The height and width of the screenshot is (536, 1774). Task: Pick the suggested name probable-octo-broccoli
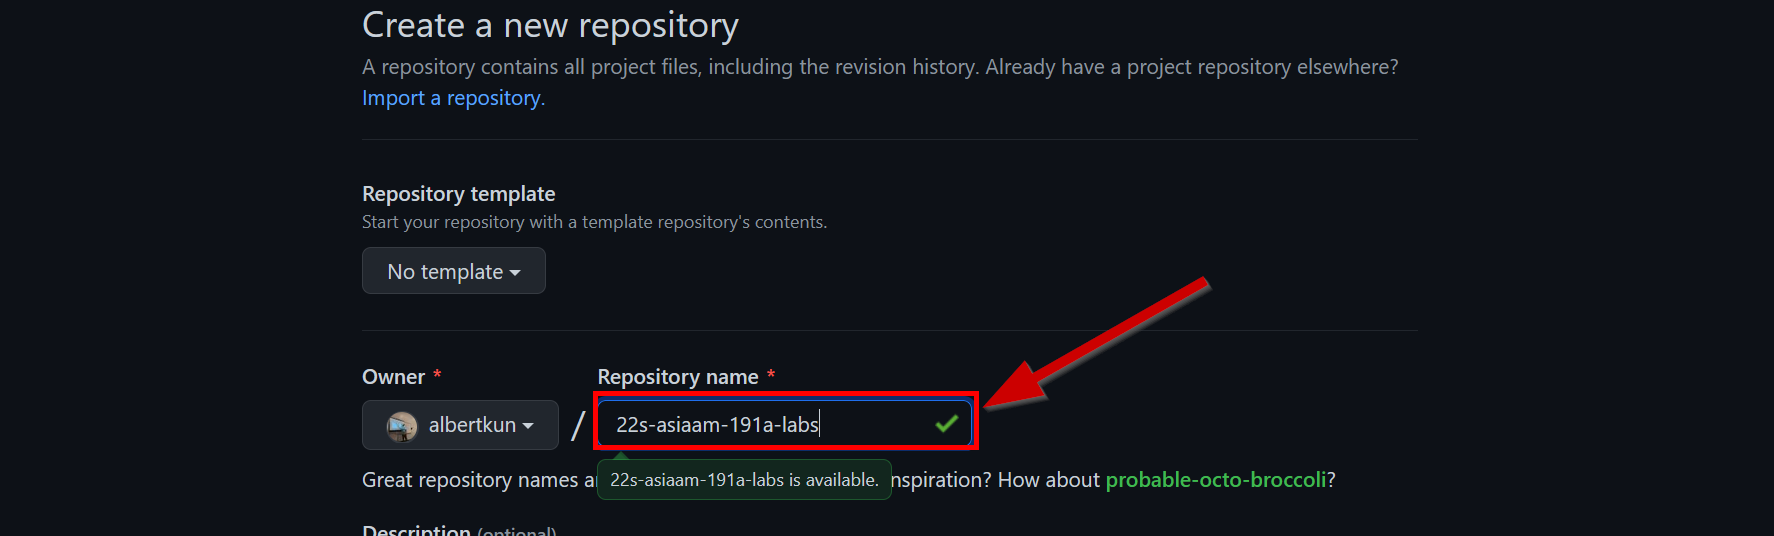click(x=1215, y=480)
